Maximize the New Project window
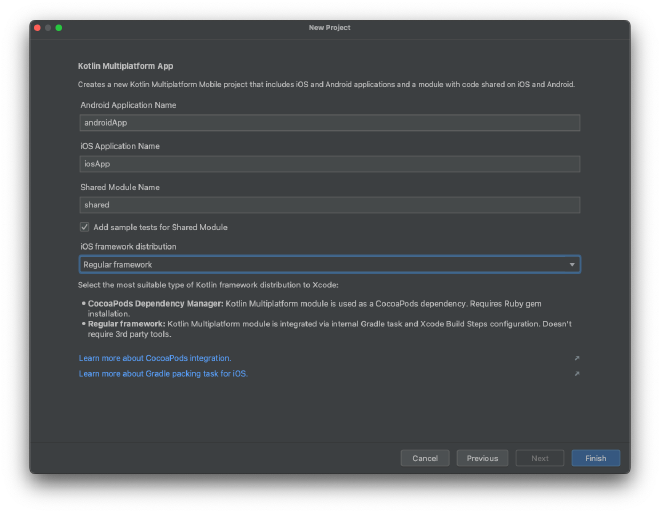Screen dimensions: 660x513 59,28
